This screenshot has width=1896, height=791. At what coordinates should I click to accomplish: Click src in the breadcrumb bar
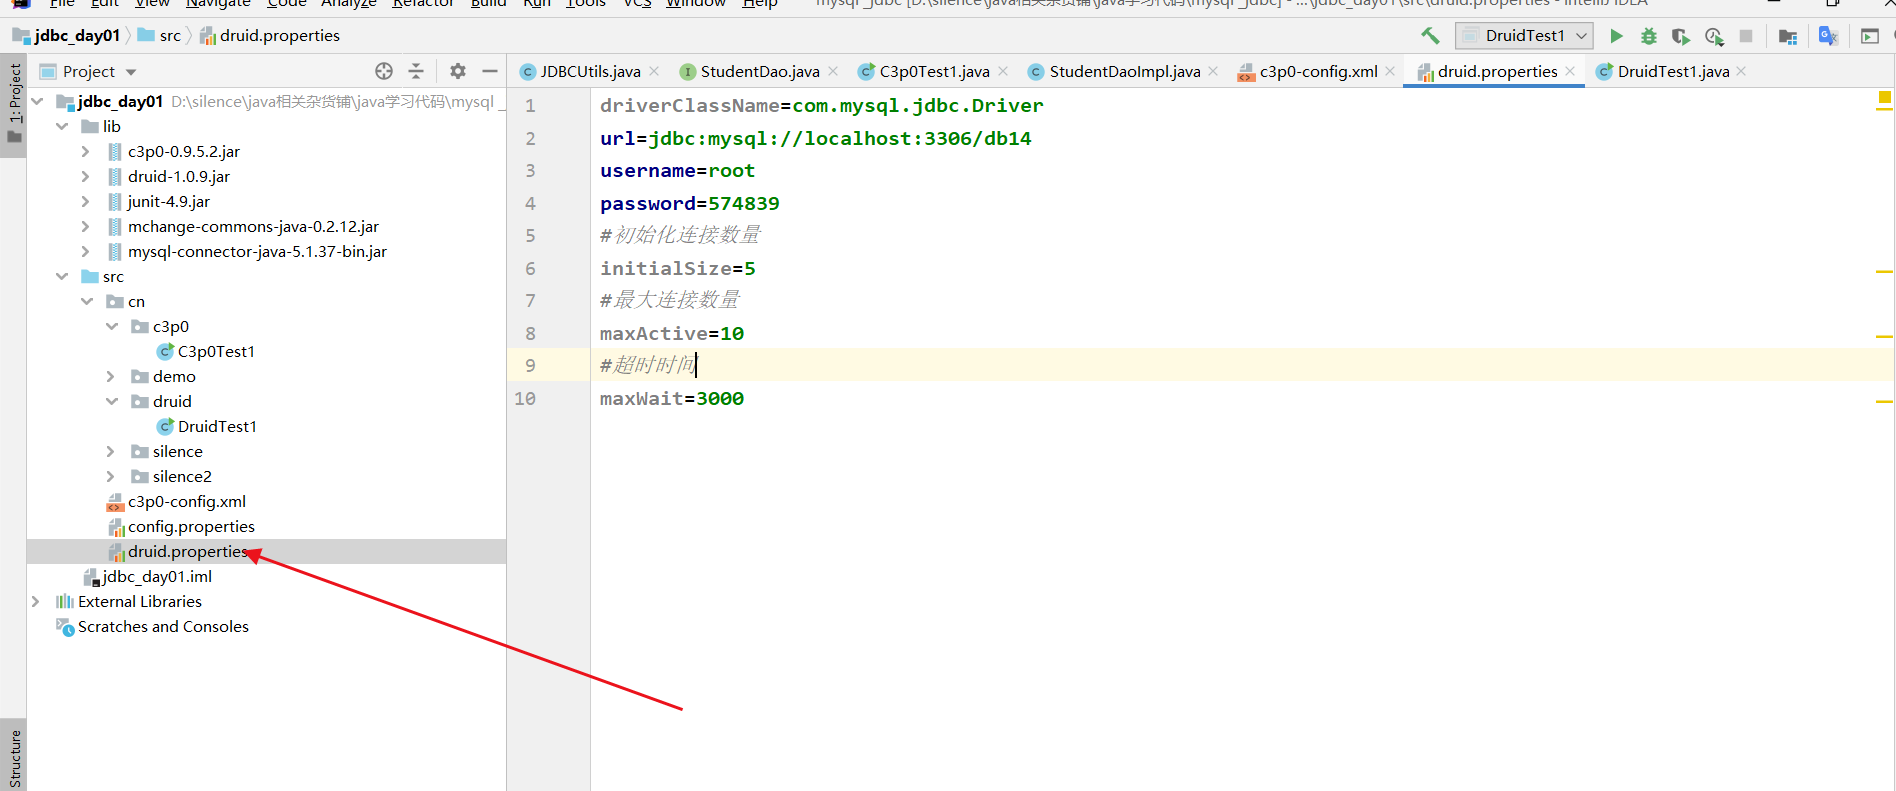pyautogui.click(x=170, y=36)
